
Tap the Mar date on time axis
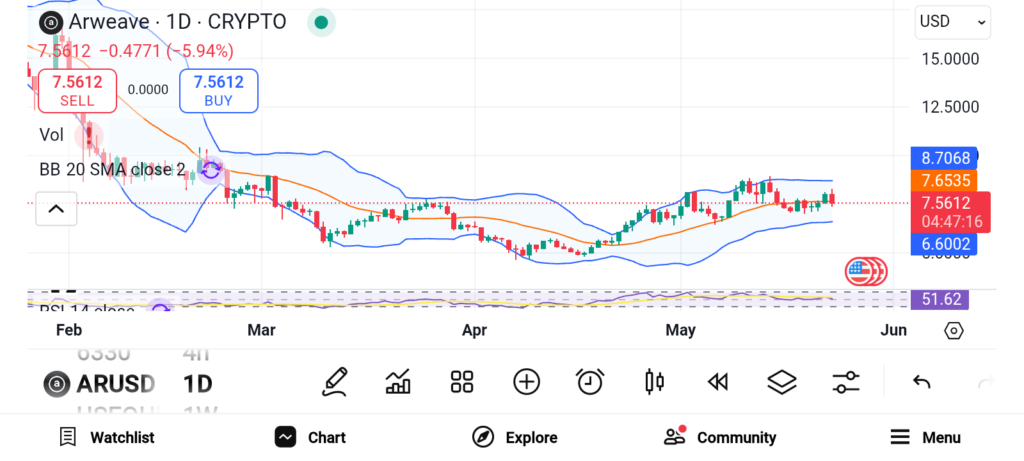[x=261, y=330]
